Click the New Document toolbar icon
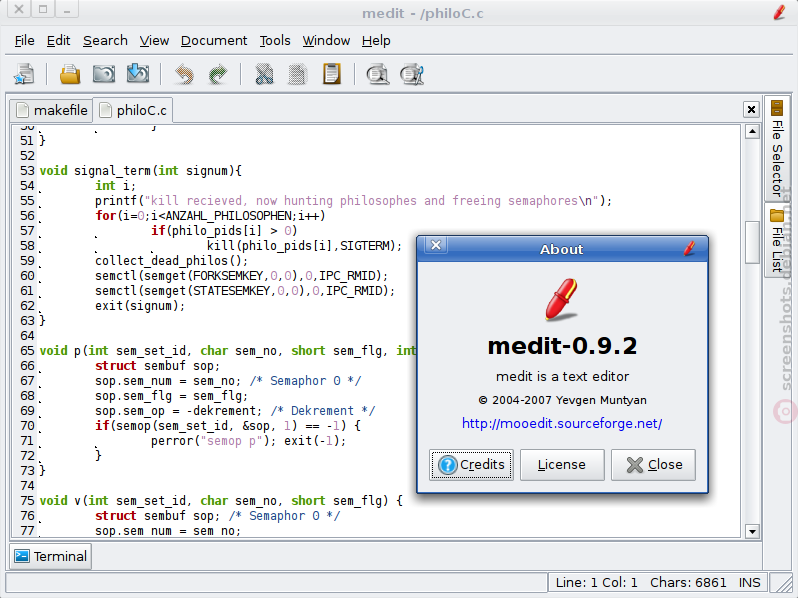 (24, 74)
